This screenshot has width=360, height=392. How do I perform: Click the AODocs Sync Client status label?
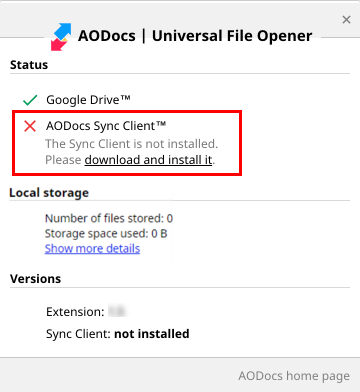(106, 126)
